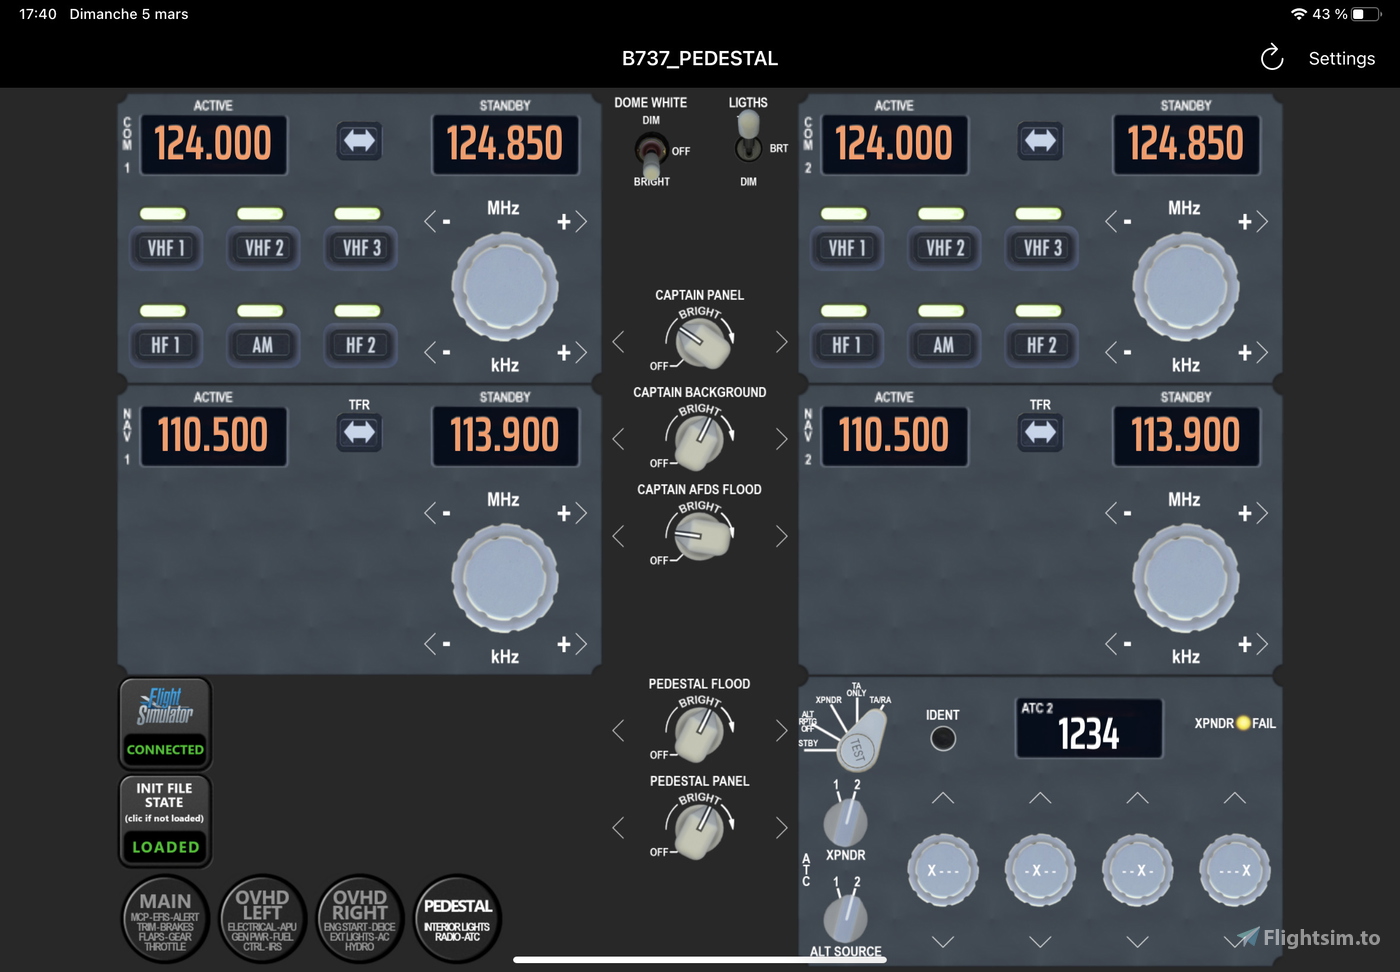The width and height of the screenshot is (1400, 972).
Task: Rotate the CAPTAIN PANEL brightness knob
Action: click(700, 341)
